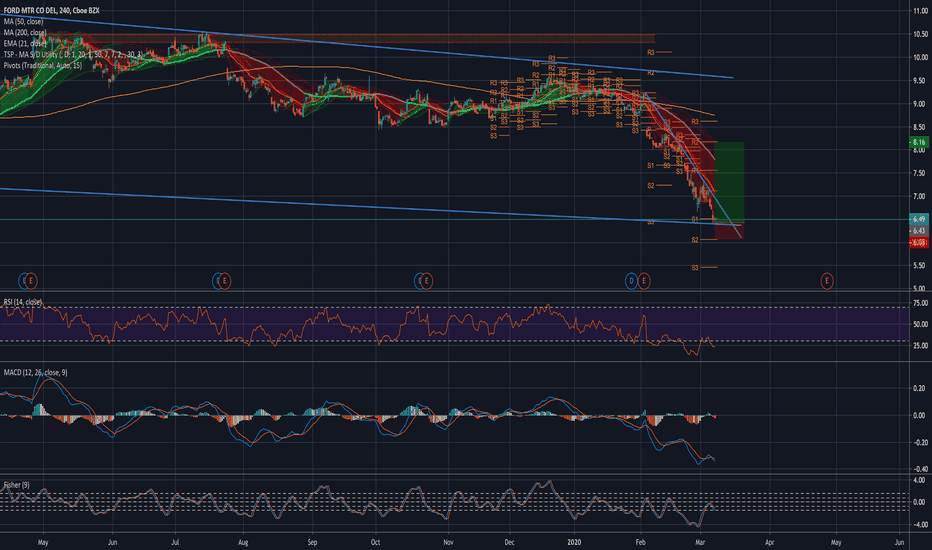Click the upcoming earnings marker between April and May

click(826, 281)
